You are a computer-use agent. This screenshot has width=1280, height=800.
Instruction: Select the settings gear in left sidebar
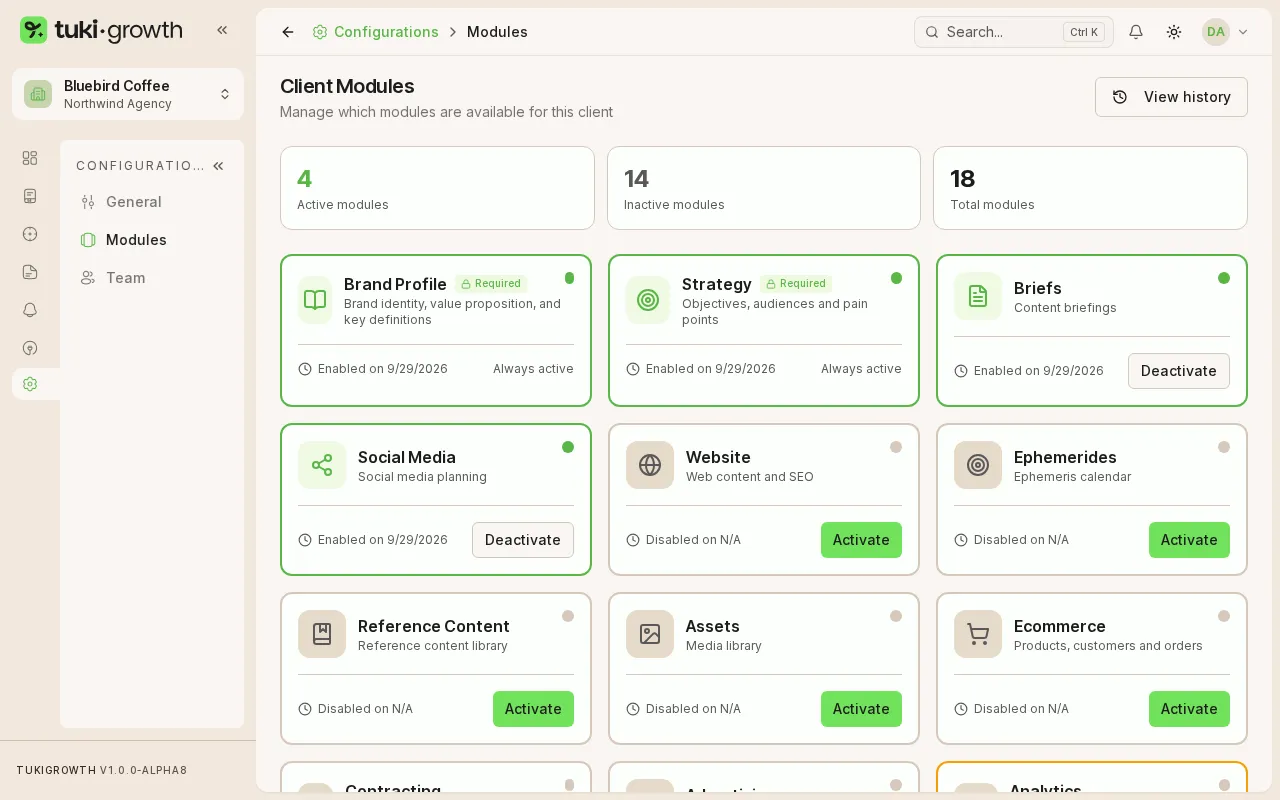click(30, 384)
